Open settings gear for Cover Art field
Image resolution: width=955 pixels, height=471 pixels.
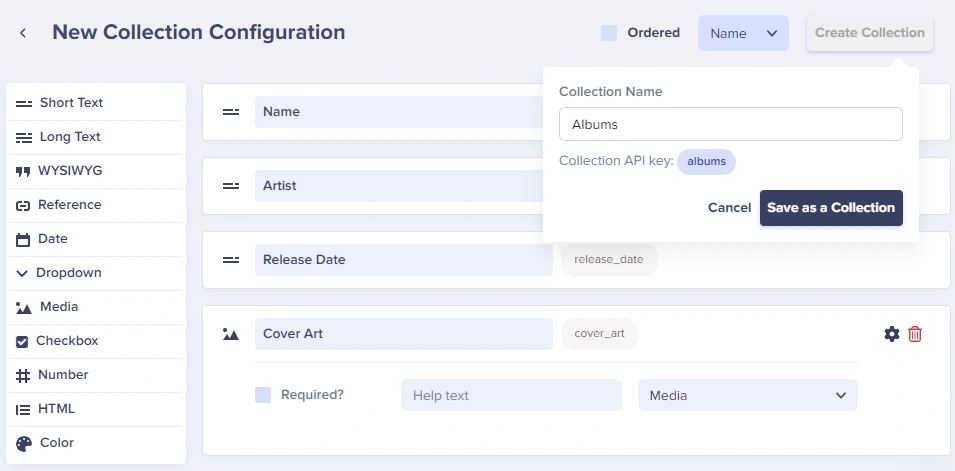[x=892, y=334]
